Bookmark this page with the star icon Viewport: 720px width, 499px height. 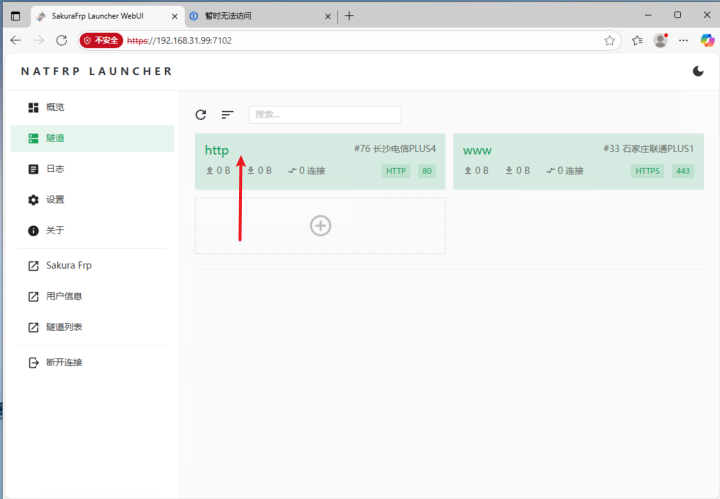[x=609, y=41]
